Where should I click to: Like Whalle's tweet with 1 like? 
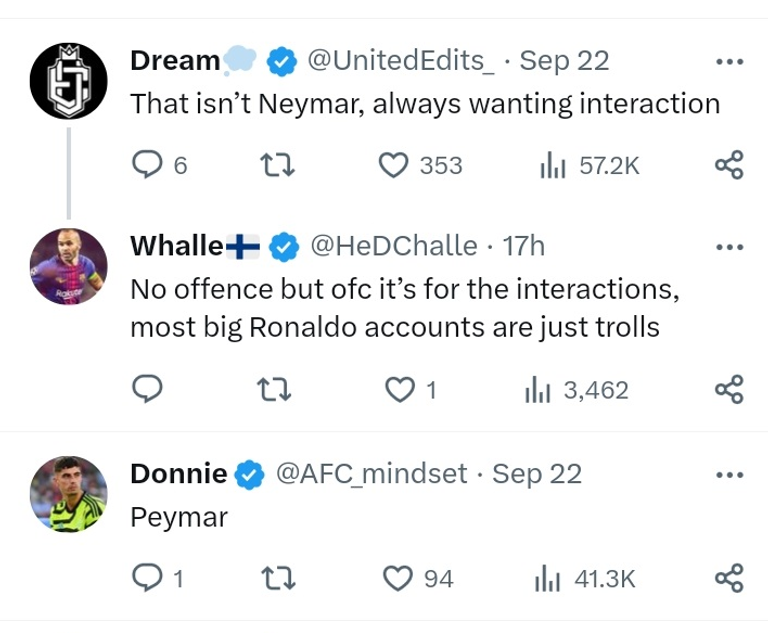(x=401, y=390)
